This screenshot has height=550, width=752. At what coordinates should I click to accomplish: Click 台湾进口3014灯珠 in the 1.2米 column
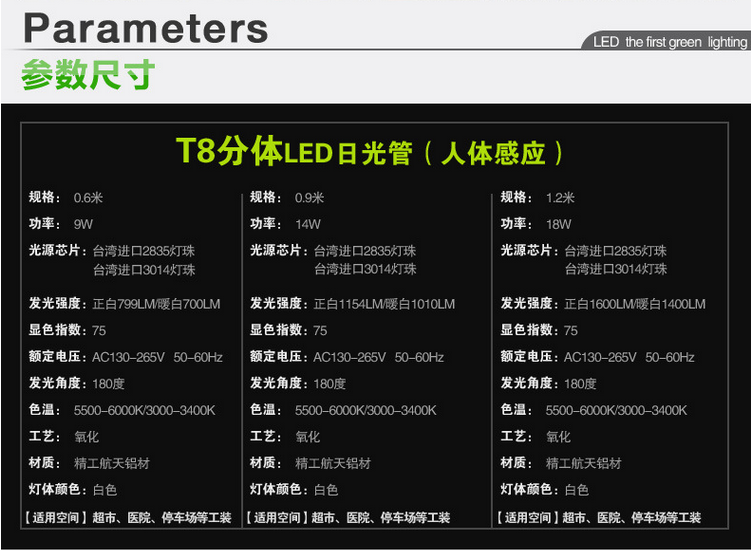tap(615, 270)
